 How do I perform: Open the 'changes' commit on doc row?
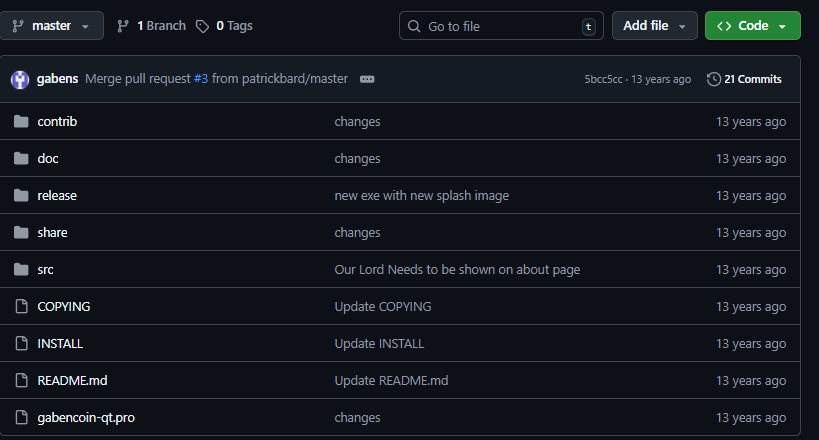pyautogui.click(x=357, y=159)
